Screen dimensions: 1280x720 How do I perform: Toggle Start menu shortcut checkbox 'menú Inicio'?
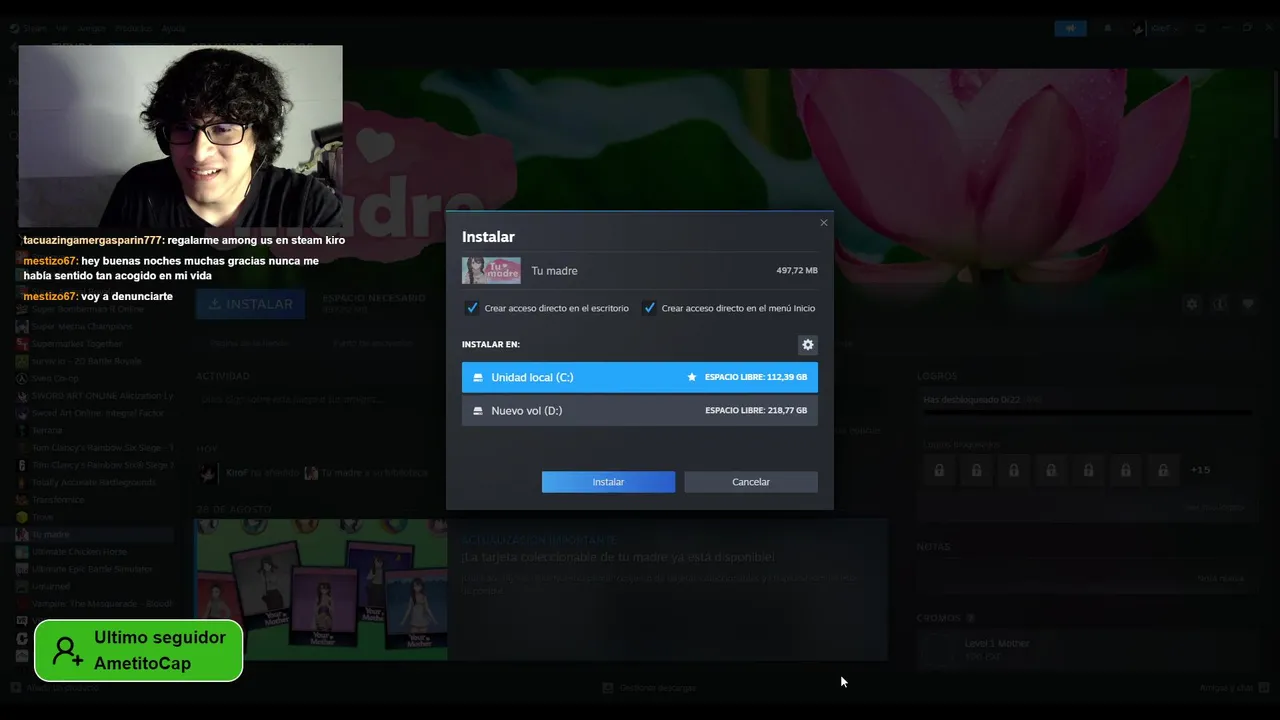tap(649, 308)
